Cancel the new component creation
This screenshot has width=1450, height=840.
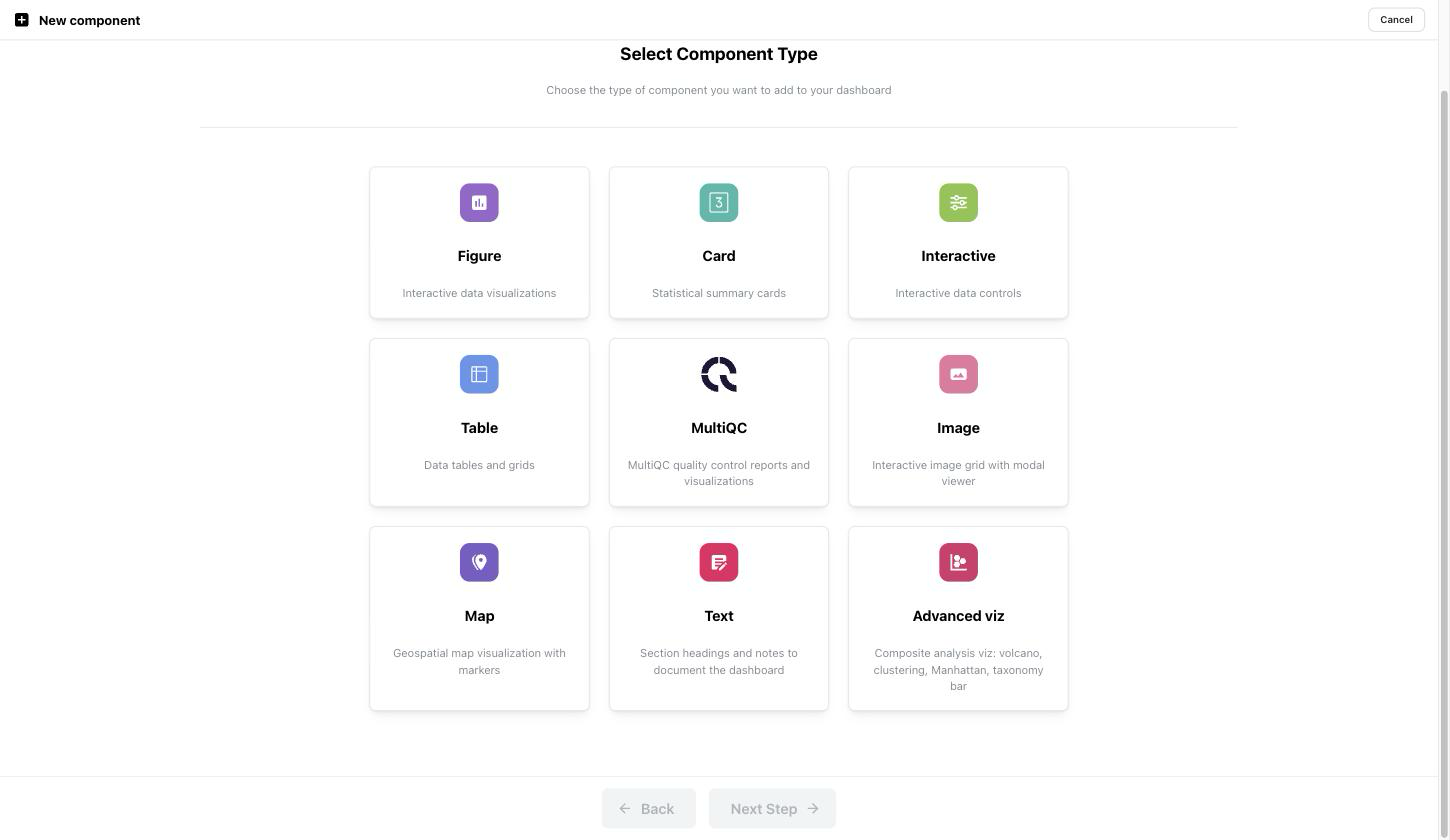(x=1396, y=20)
